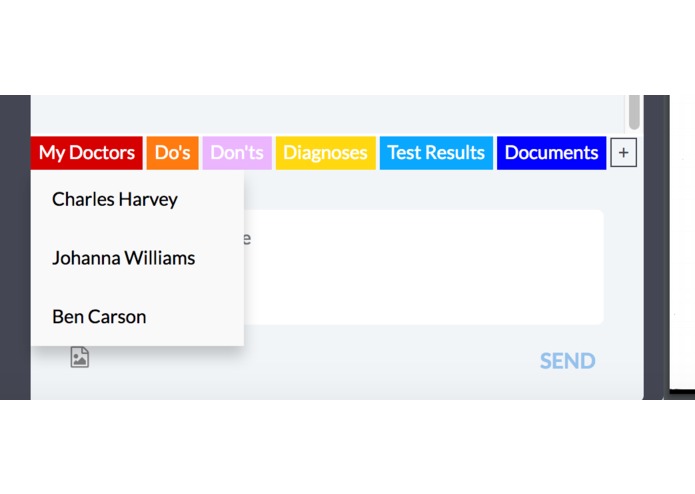Click the SEND button
This screenshot has width=695, height=494.
coord(568,361)
